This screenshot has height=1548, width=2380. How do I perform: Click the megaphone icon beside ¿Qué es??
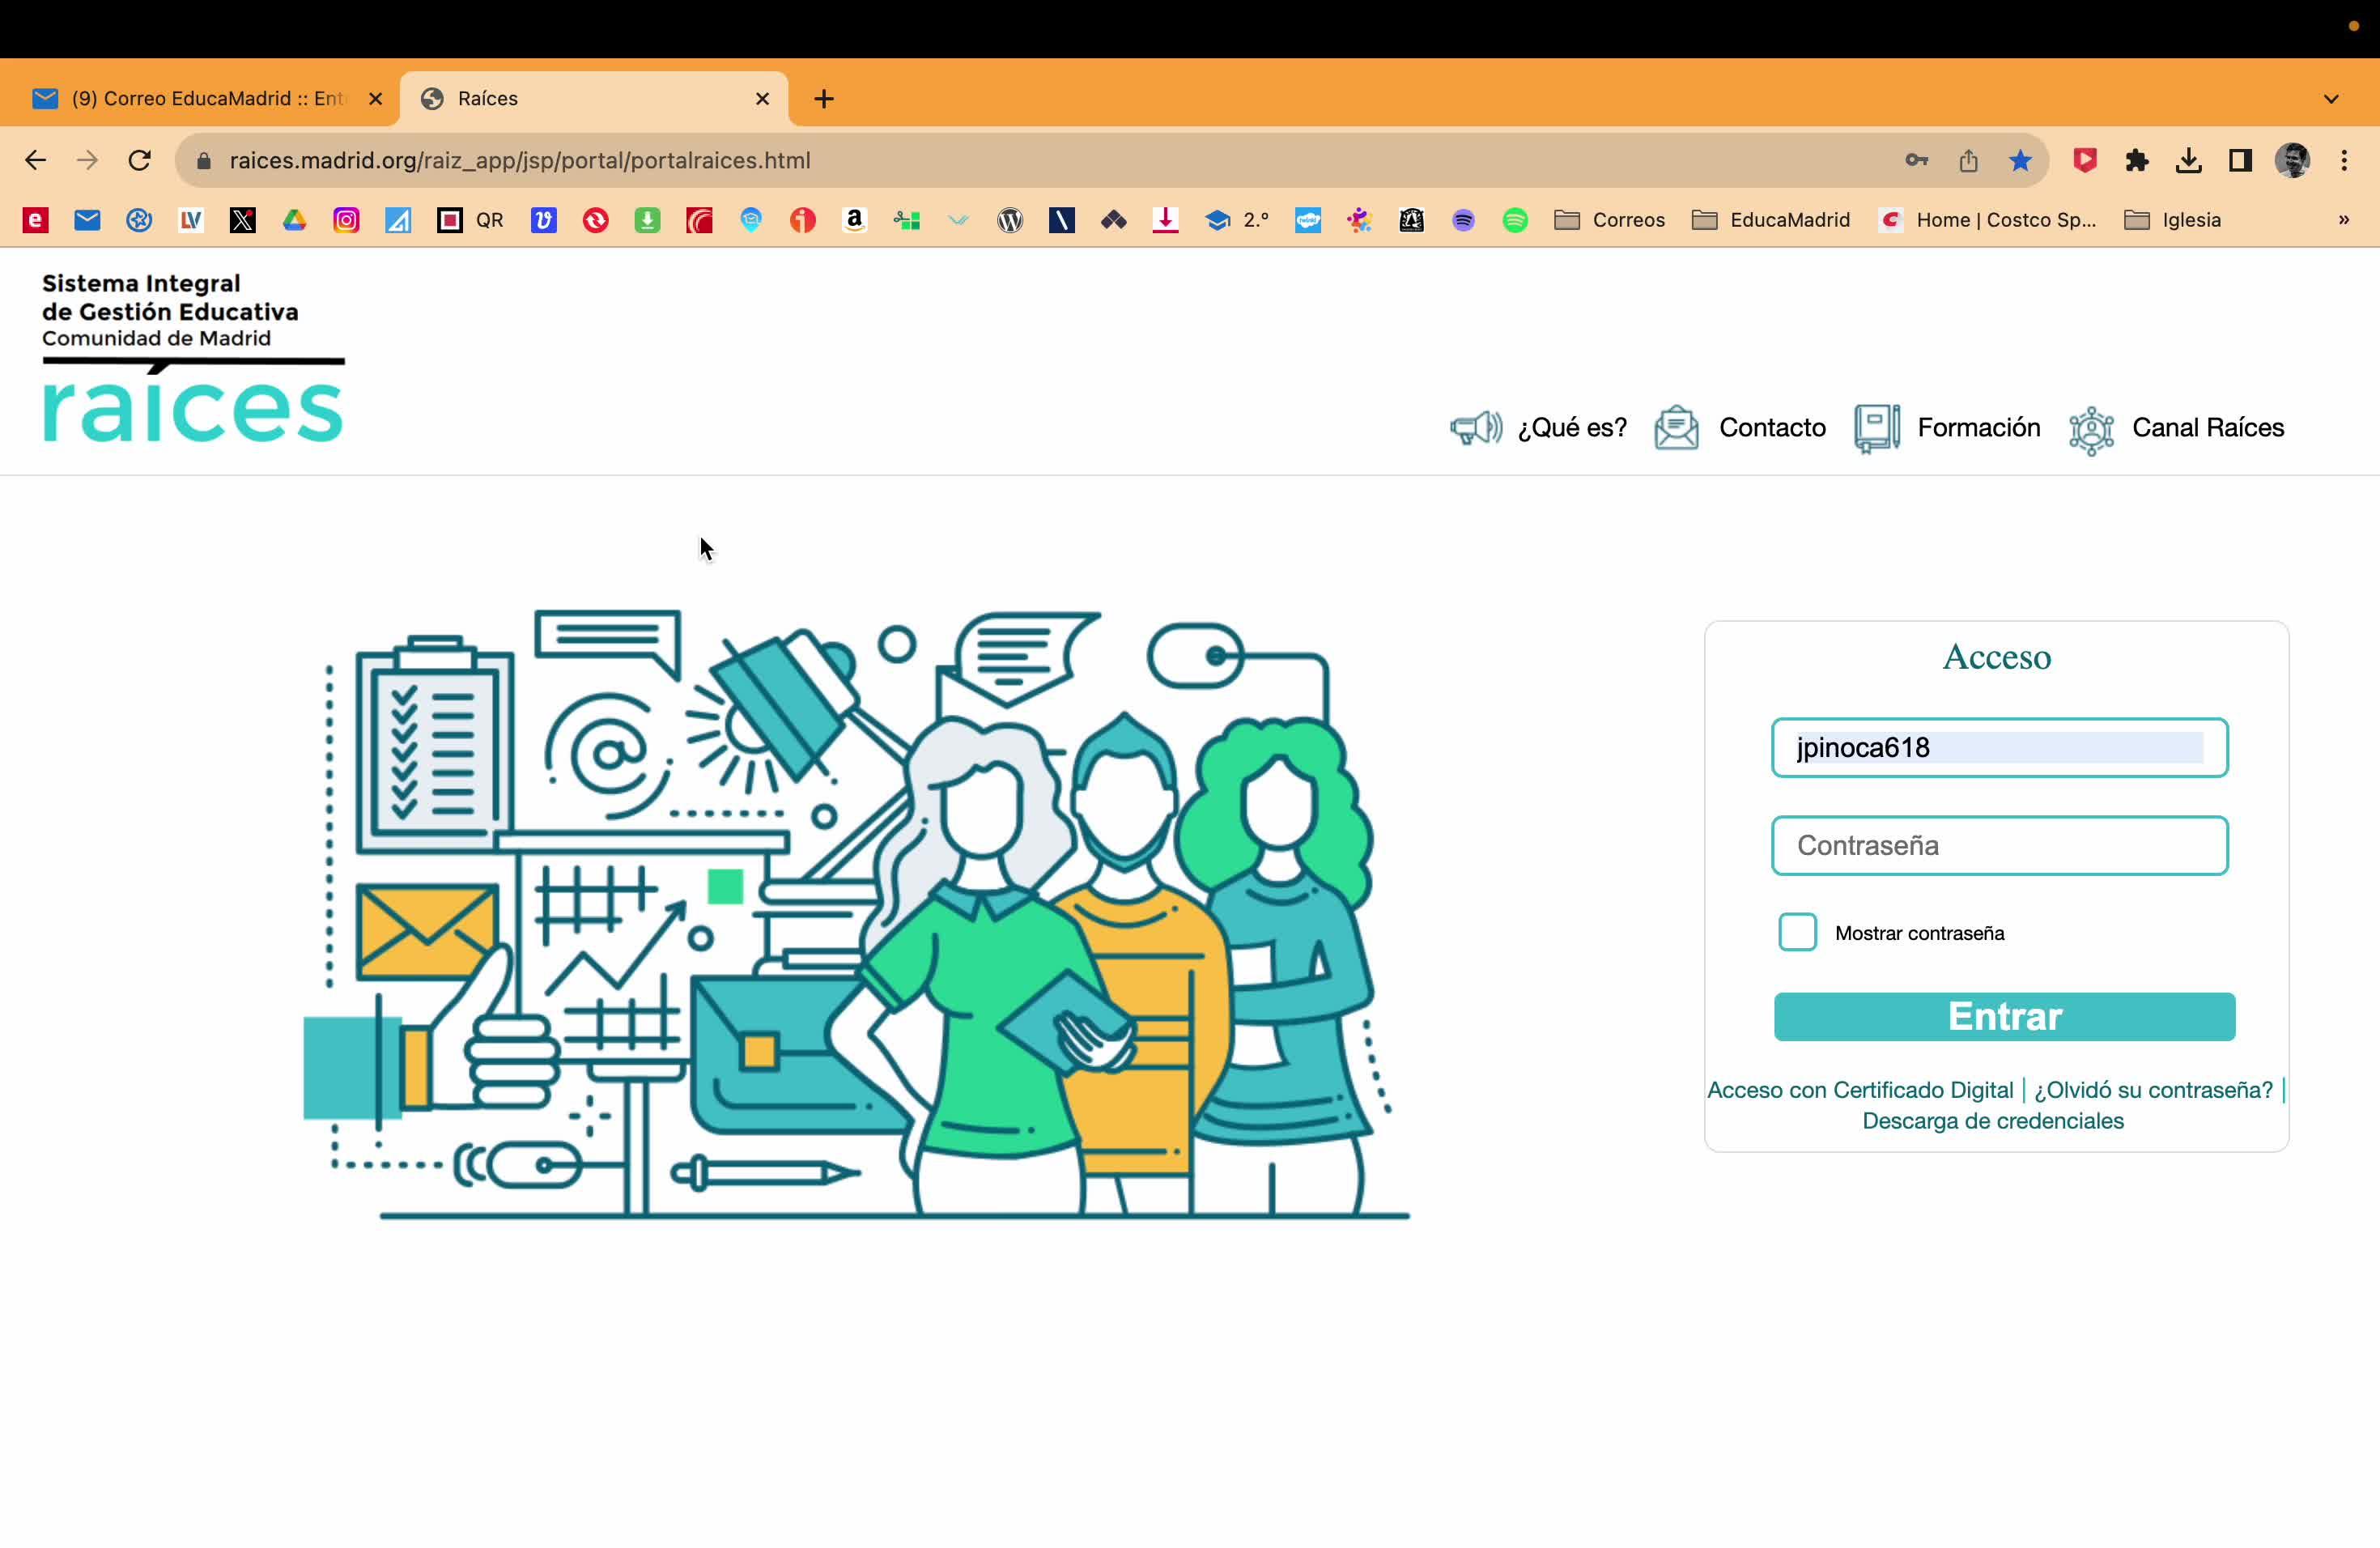pos(1476,428)
